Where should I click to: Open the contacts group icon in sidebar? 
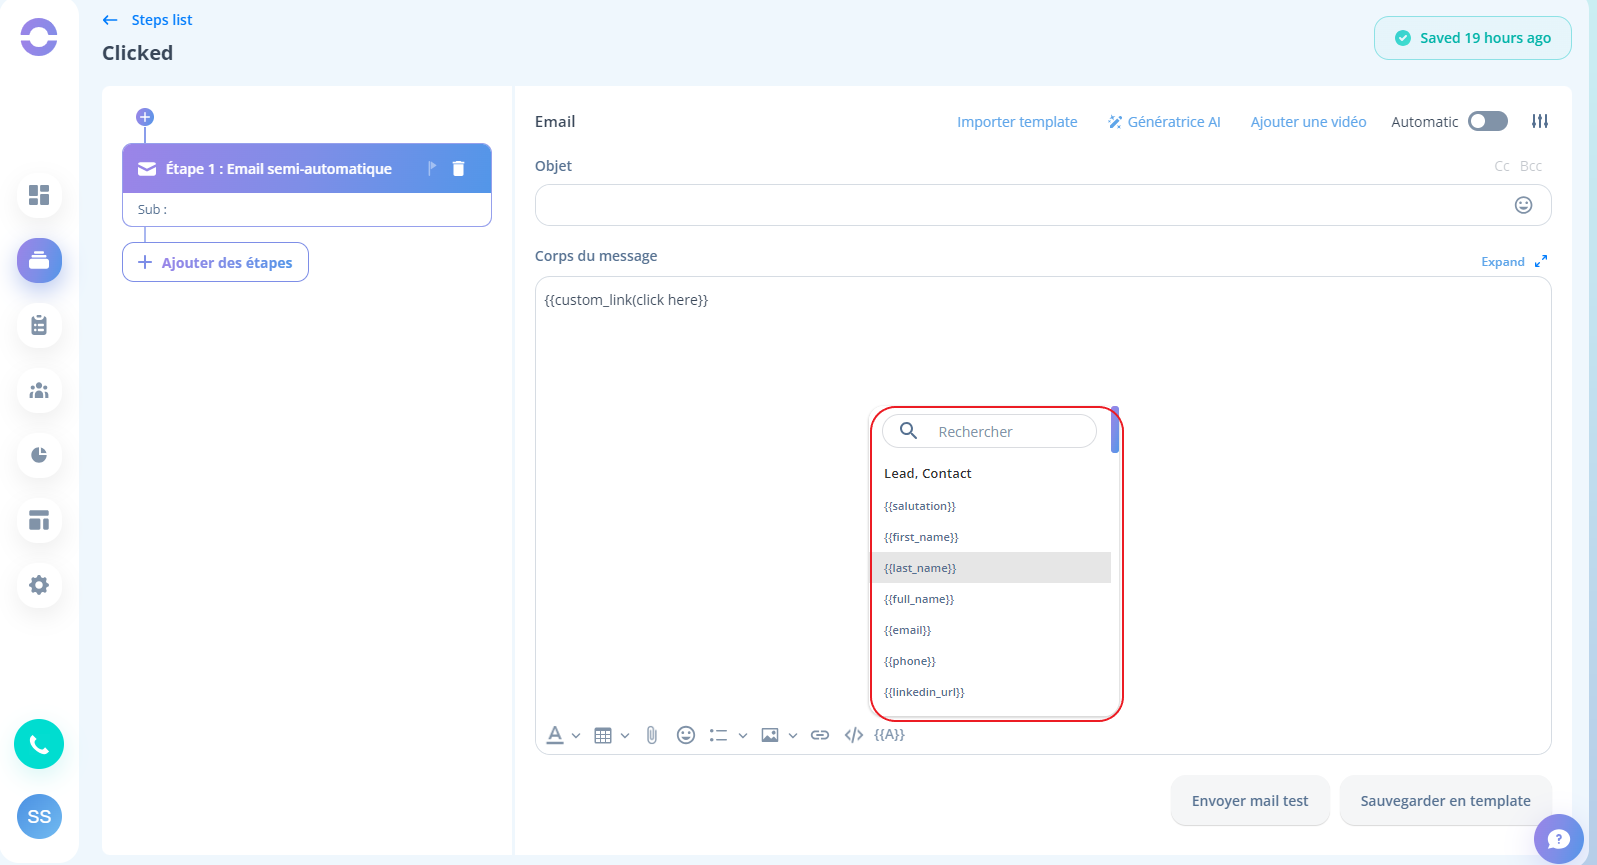point(39,390)
